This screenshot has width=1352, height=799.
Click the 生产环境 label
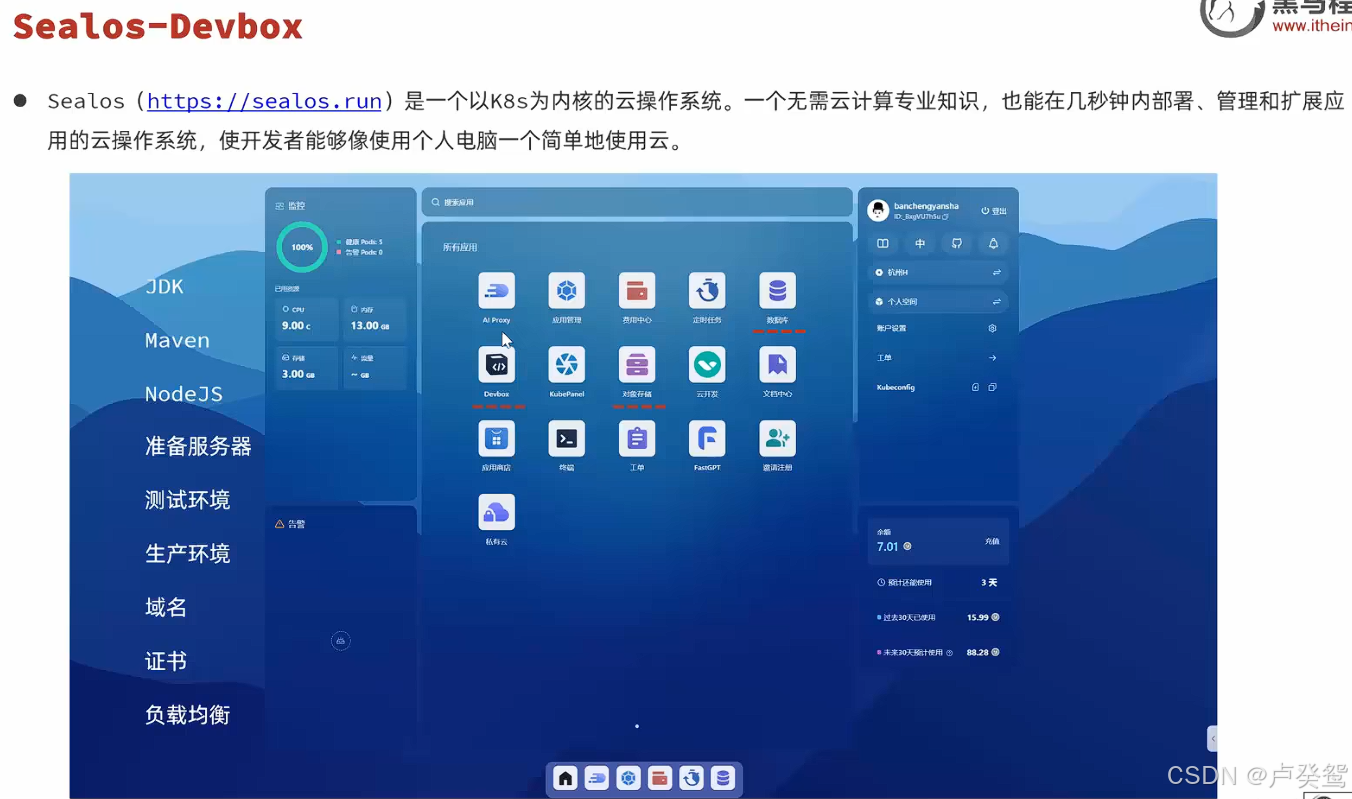pyautogui.click(x=188, y=554)
